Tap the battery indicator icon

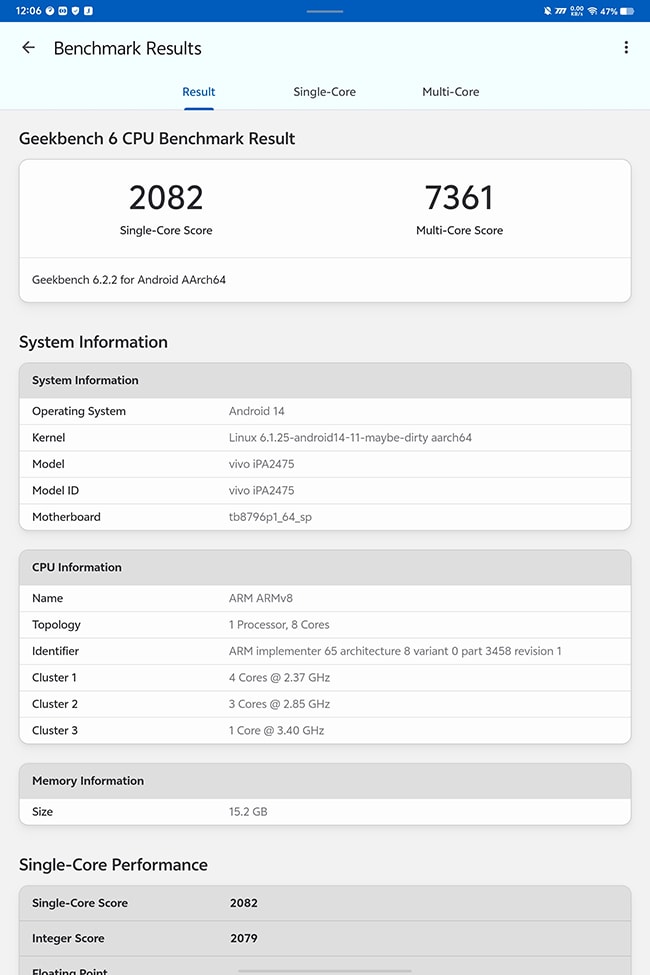click(627, 11)
